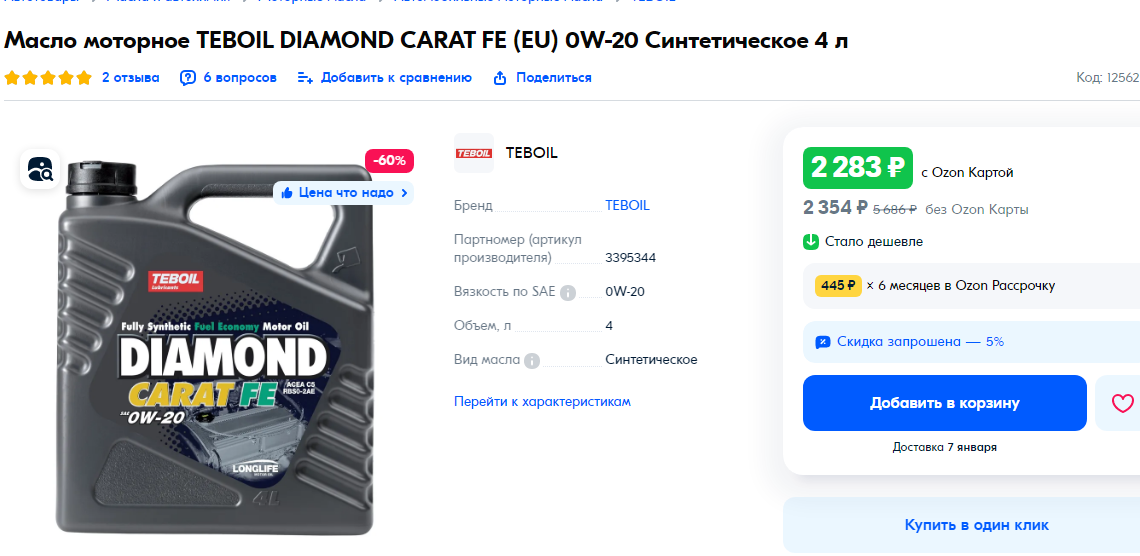
Task: Click the share icon
Action: tap(499, 78)
